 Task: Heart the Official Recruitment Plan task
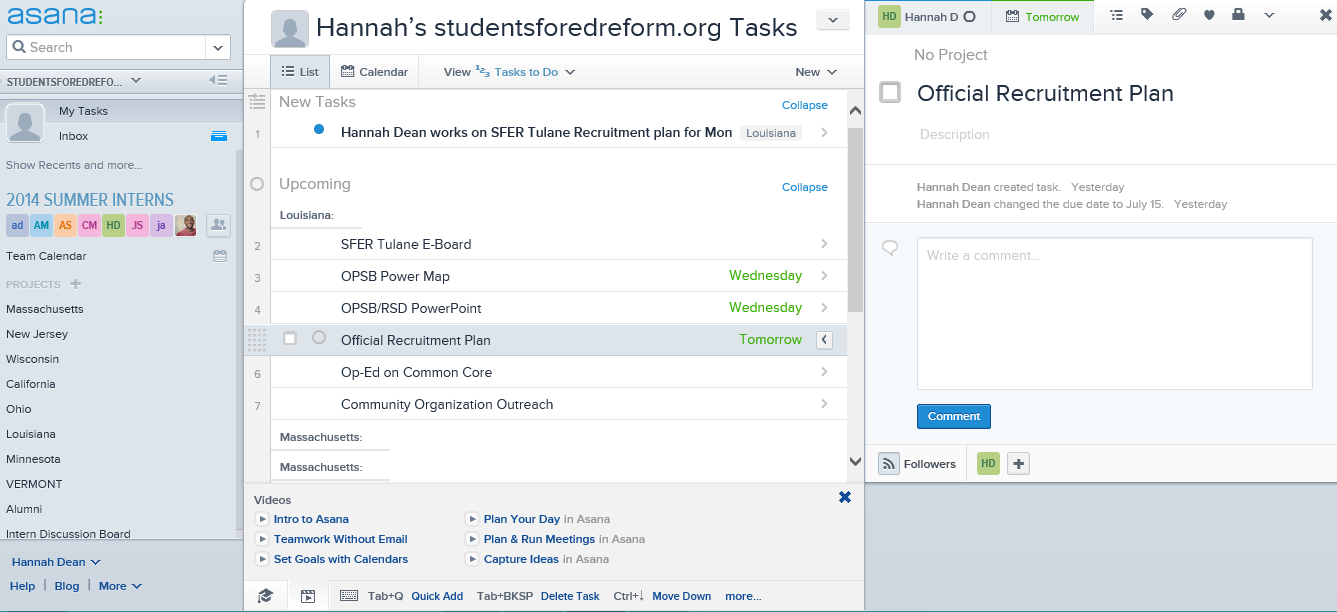coord(1209,15)
